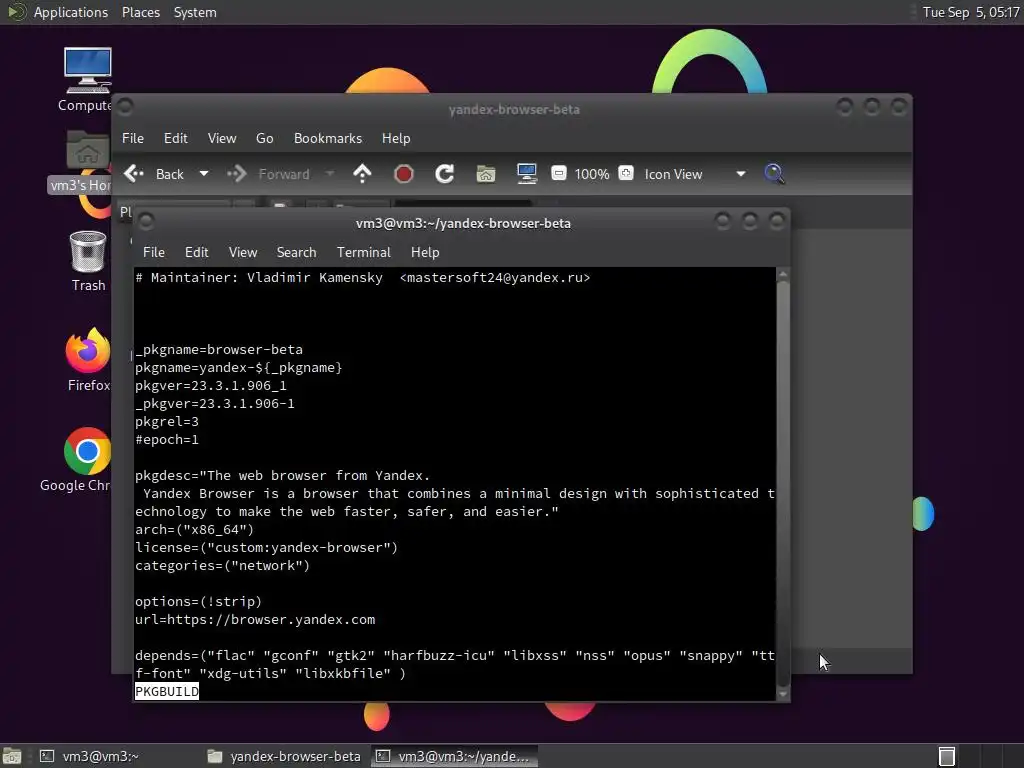
Task: Click the Search magnifier icon
Action: point(774,174)
